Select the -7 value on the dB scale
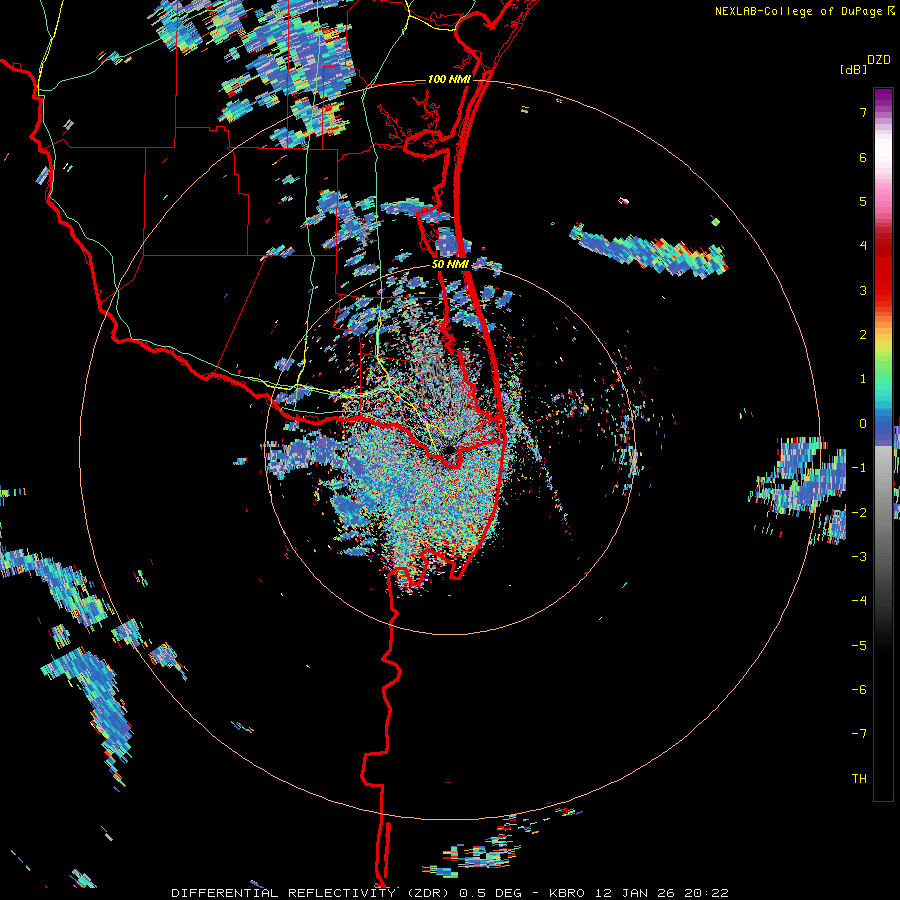 point(859,734)
